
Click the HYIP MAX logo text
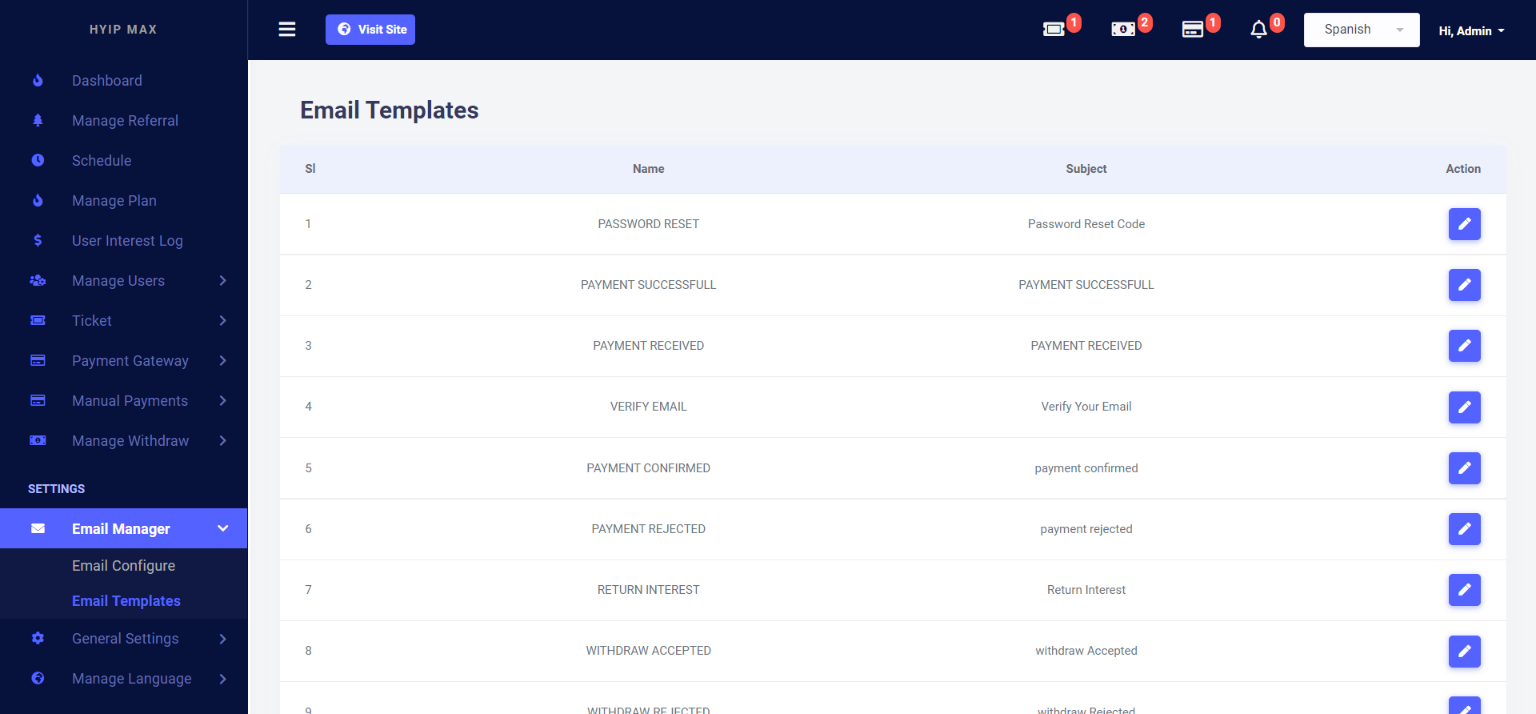pos(123,30)
